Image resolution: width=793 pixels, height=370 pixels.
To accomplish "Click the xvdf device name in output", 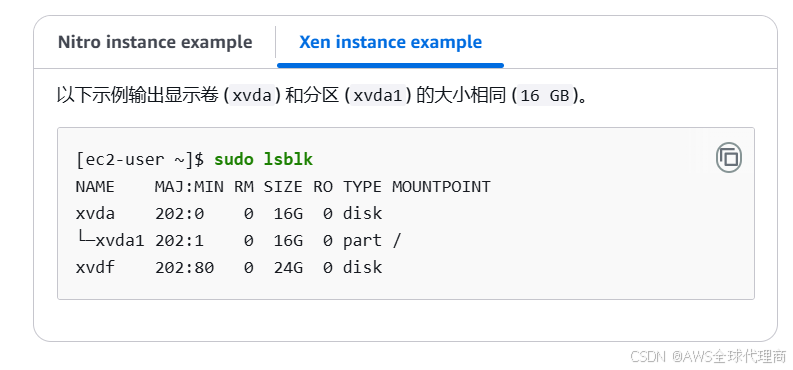I will point(95,267).
